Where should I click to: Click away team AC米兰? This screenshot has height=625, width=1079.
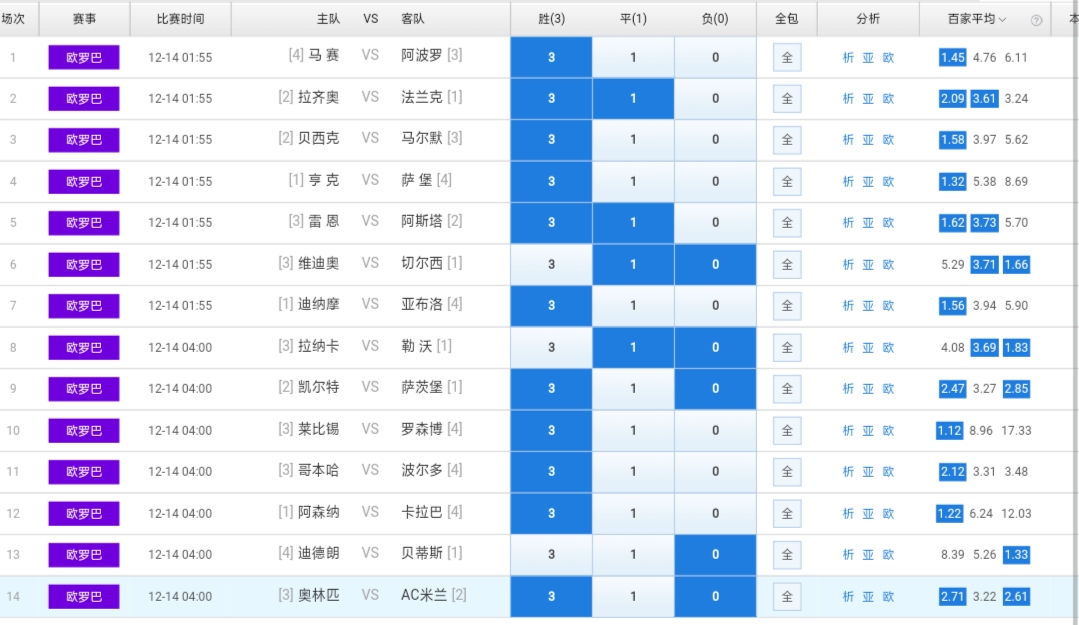(x=425, y=595)
